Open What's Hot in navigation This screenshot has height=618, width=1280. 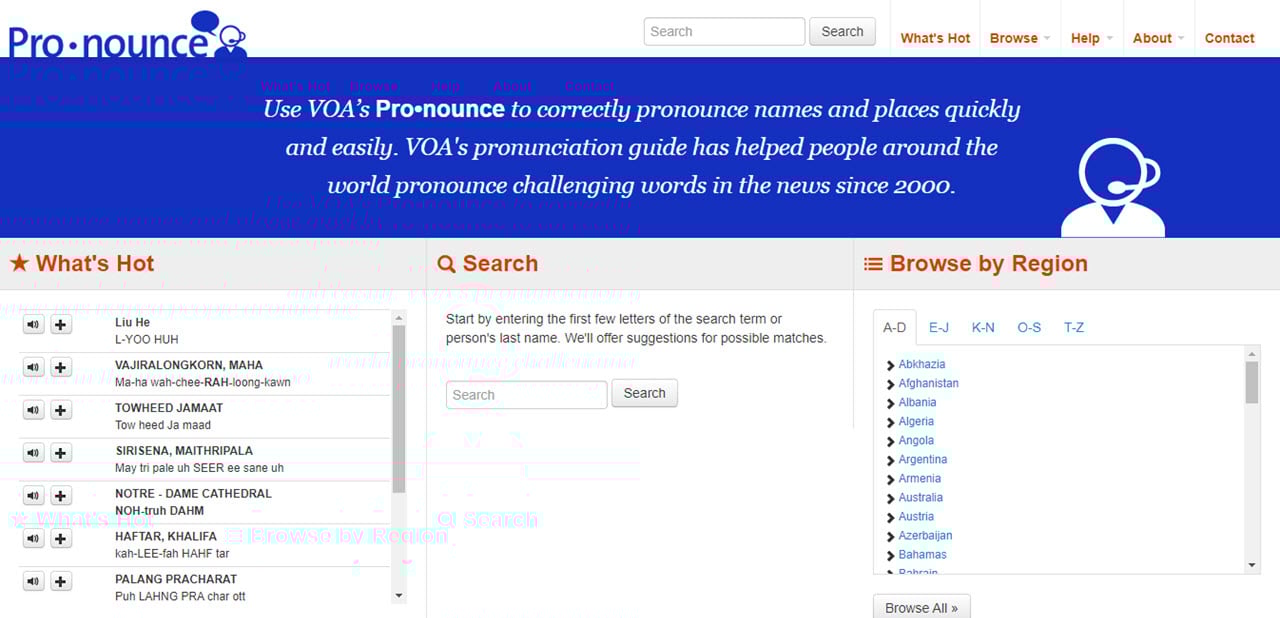click(x=935, y=38)
